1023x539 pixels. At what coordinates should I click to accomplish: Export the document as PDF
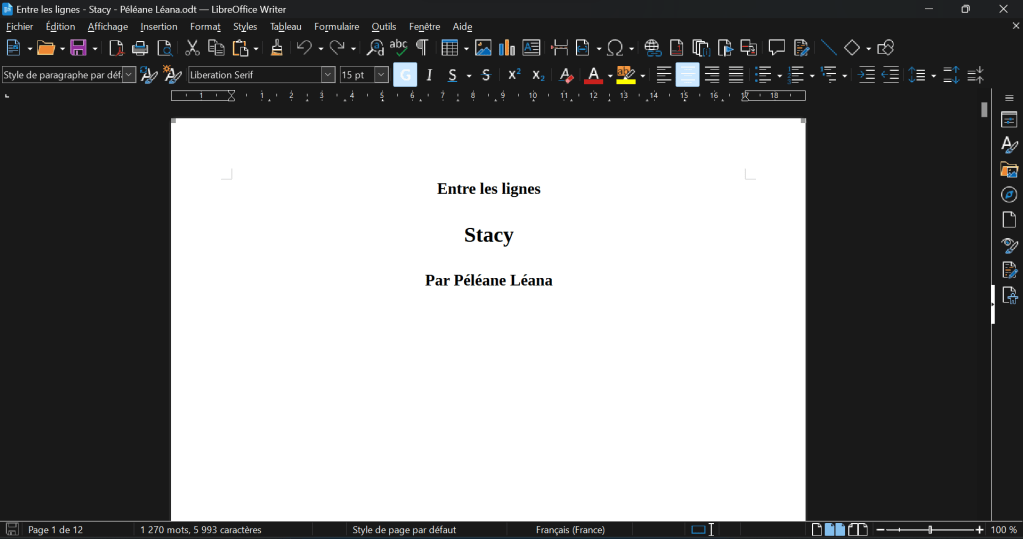pos(116,48)
